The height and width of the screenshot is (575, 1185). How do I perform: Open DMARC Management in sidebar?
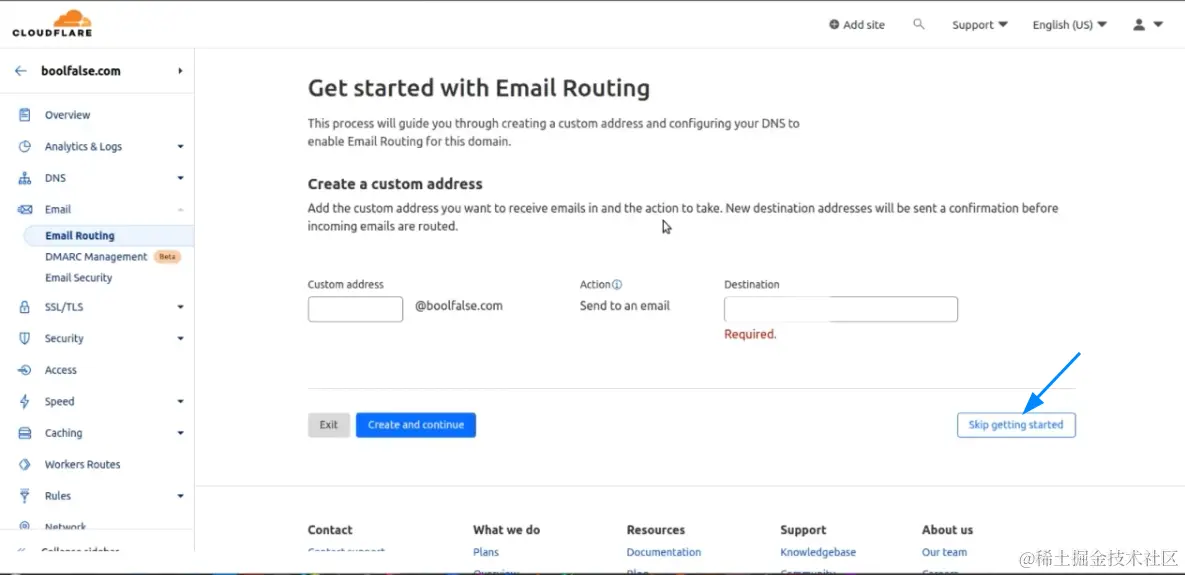coord(96,257)
